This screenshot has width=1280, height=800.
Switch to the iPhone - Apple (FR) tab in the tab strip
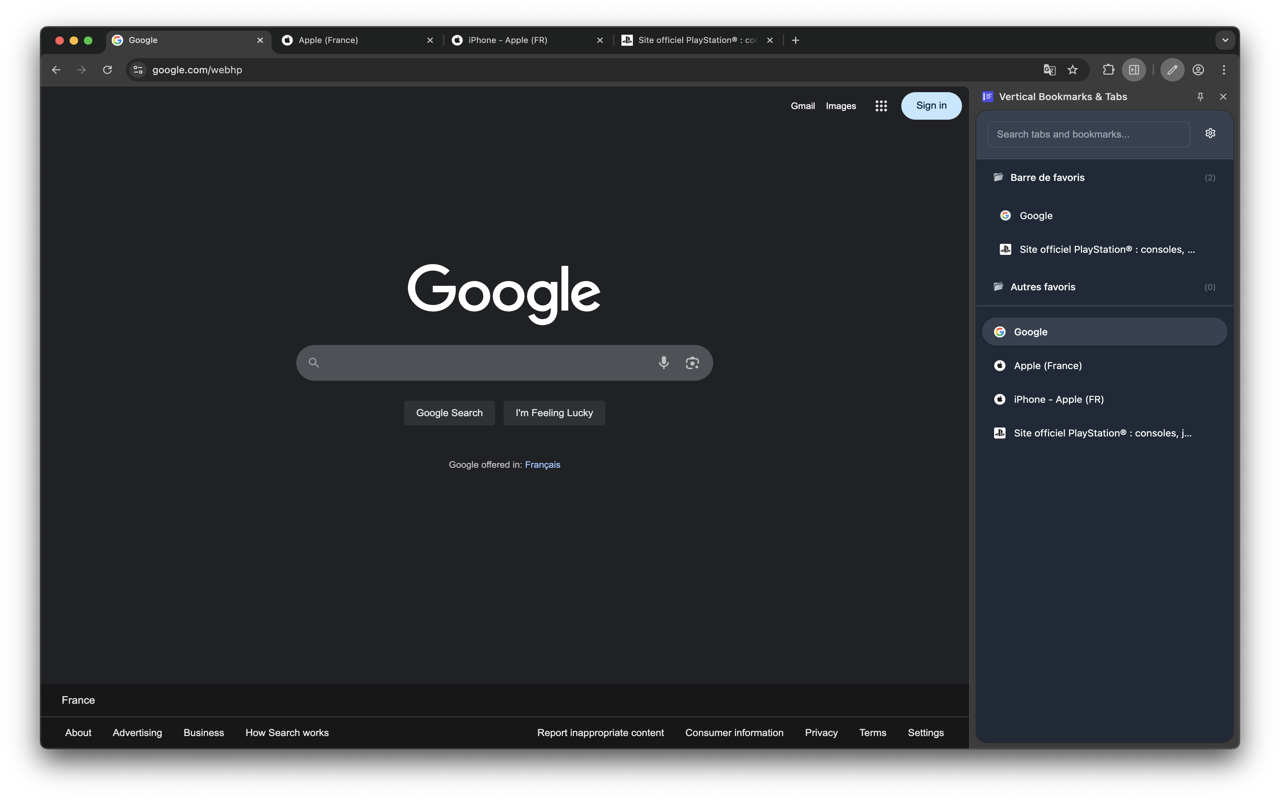point(527,40)
